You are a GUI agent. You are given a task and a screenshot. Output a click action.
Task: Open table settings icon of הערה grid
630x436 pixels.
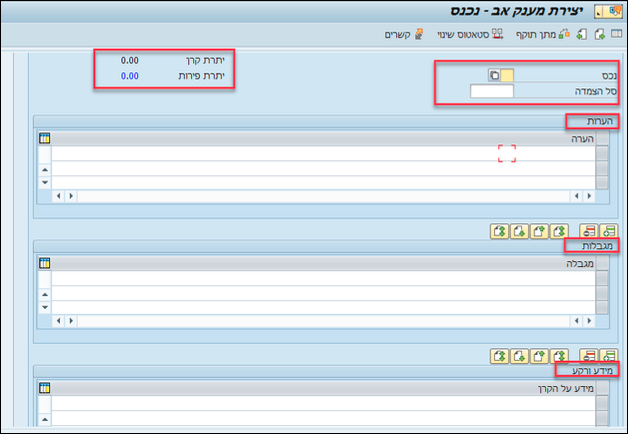tap(45, 138)
